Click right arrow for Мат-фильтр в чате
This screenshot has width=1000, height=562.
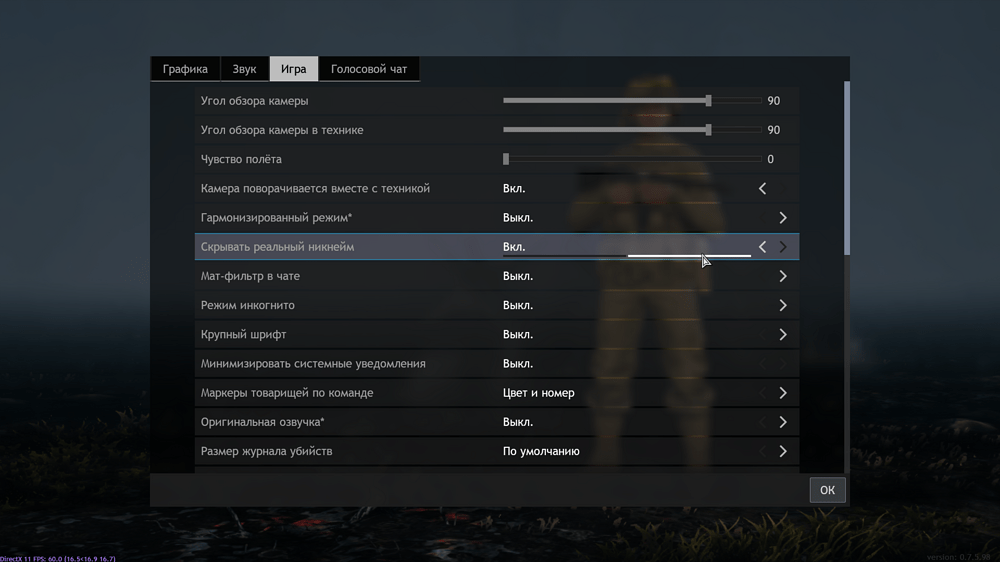783,276
